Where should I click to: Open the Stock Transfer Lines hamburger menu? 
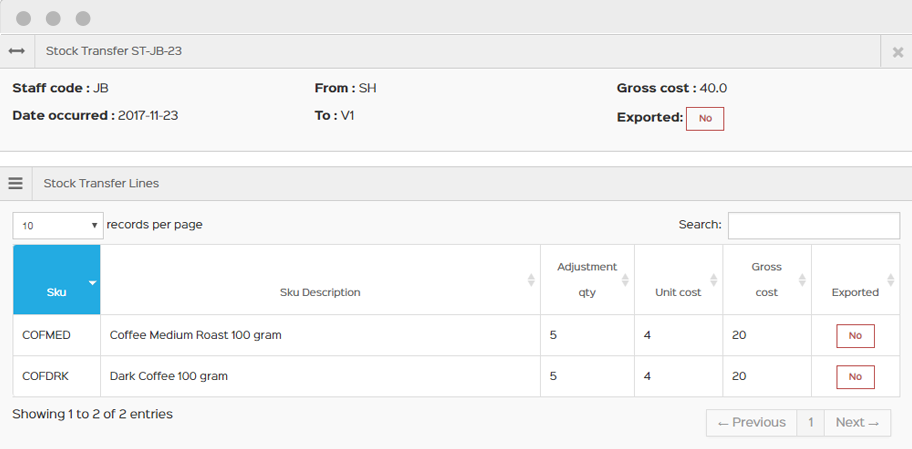click(x=16, y=183)
